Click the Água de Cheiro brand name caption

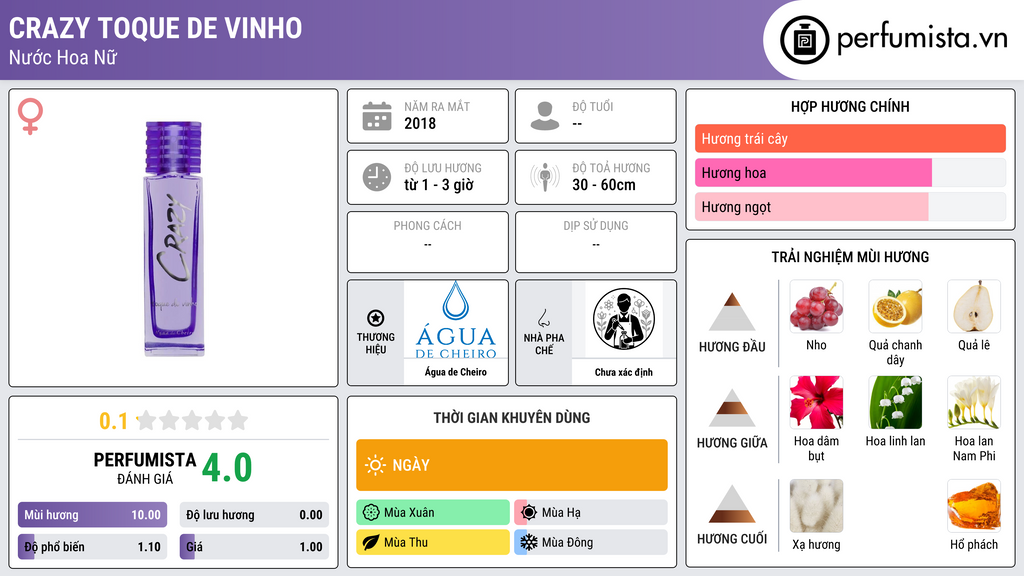point(456,372)
